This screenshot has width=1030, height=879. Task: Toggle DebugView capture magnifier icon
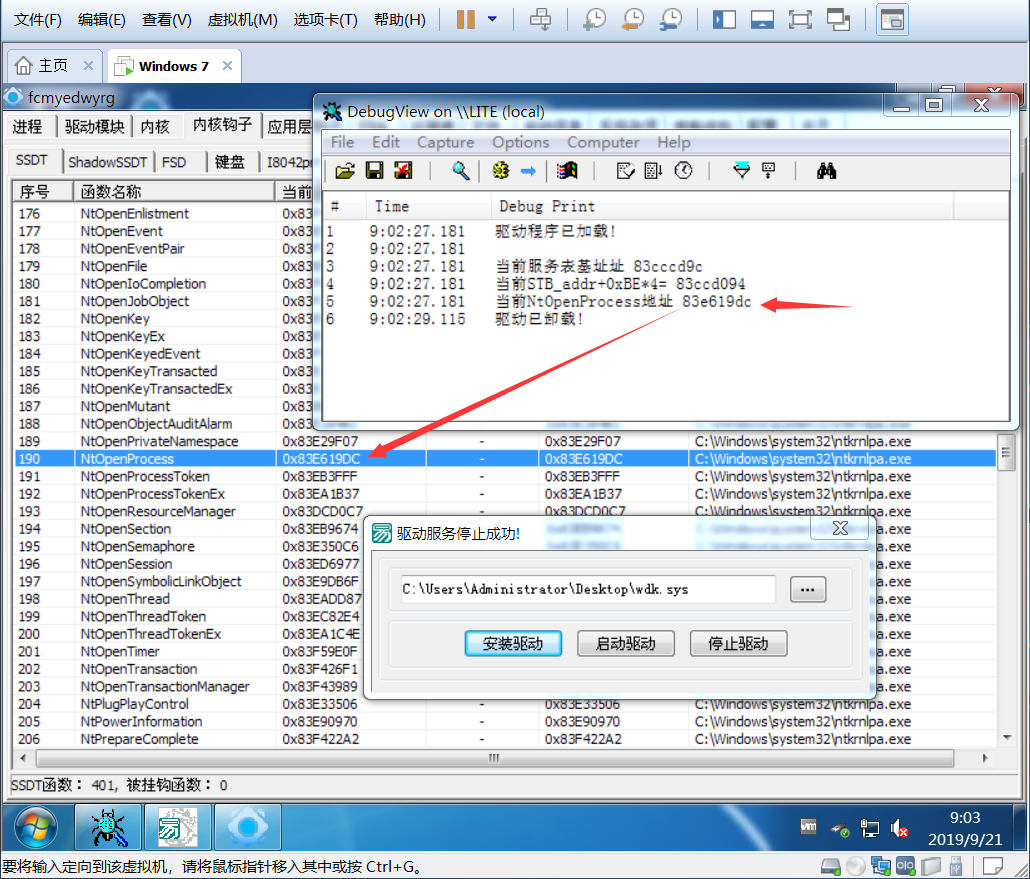tap(460, 171)
